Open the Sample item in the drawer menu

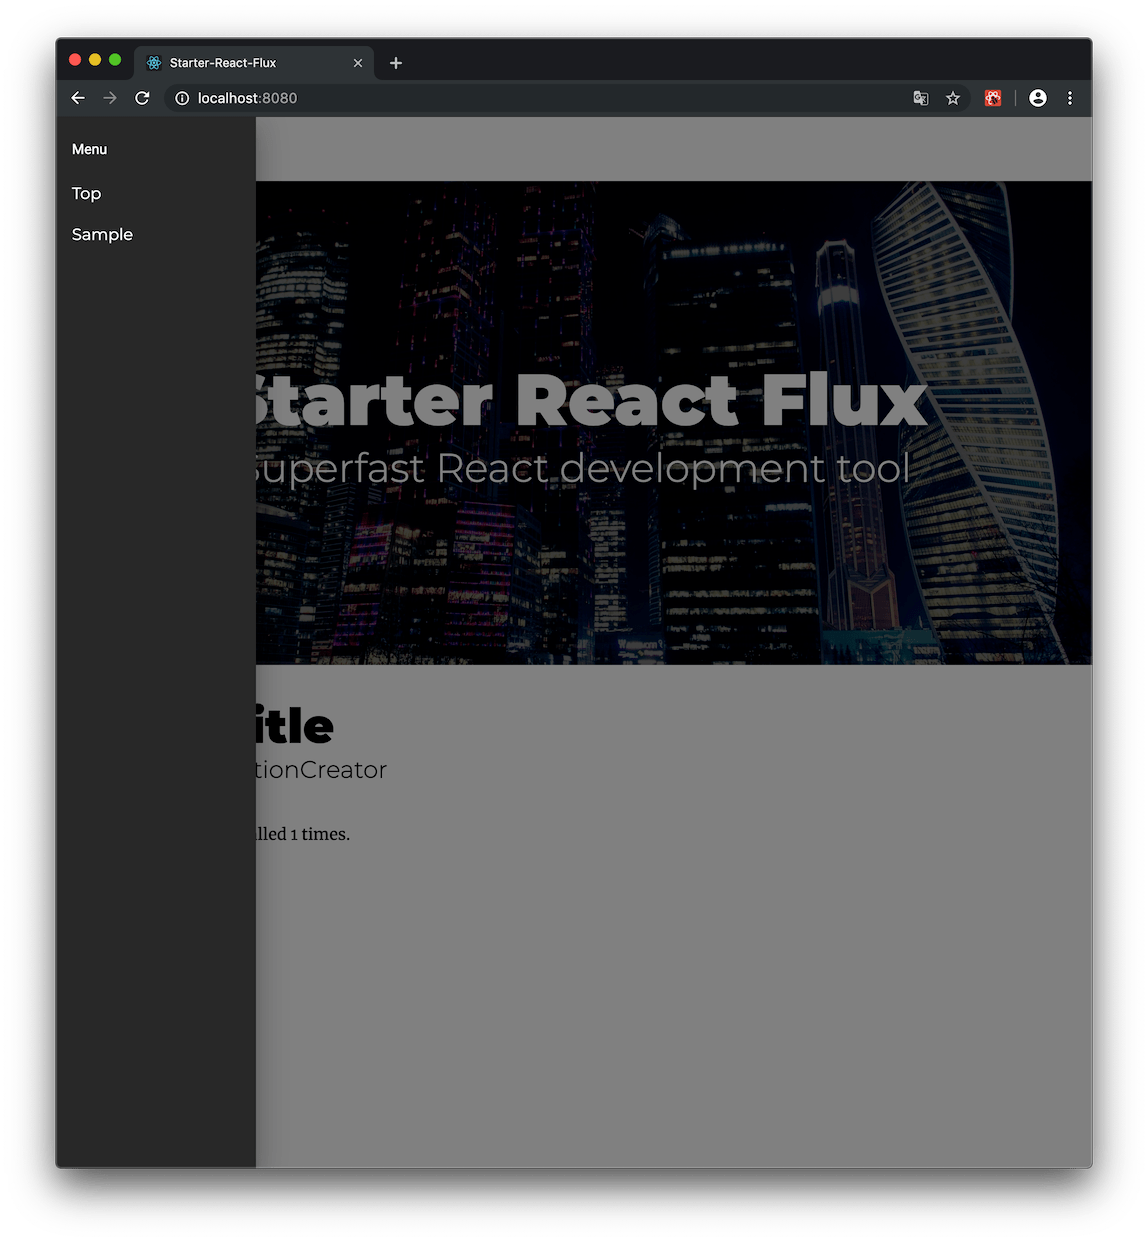click(102, 234)
